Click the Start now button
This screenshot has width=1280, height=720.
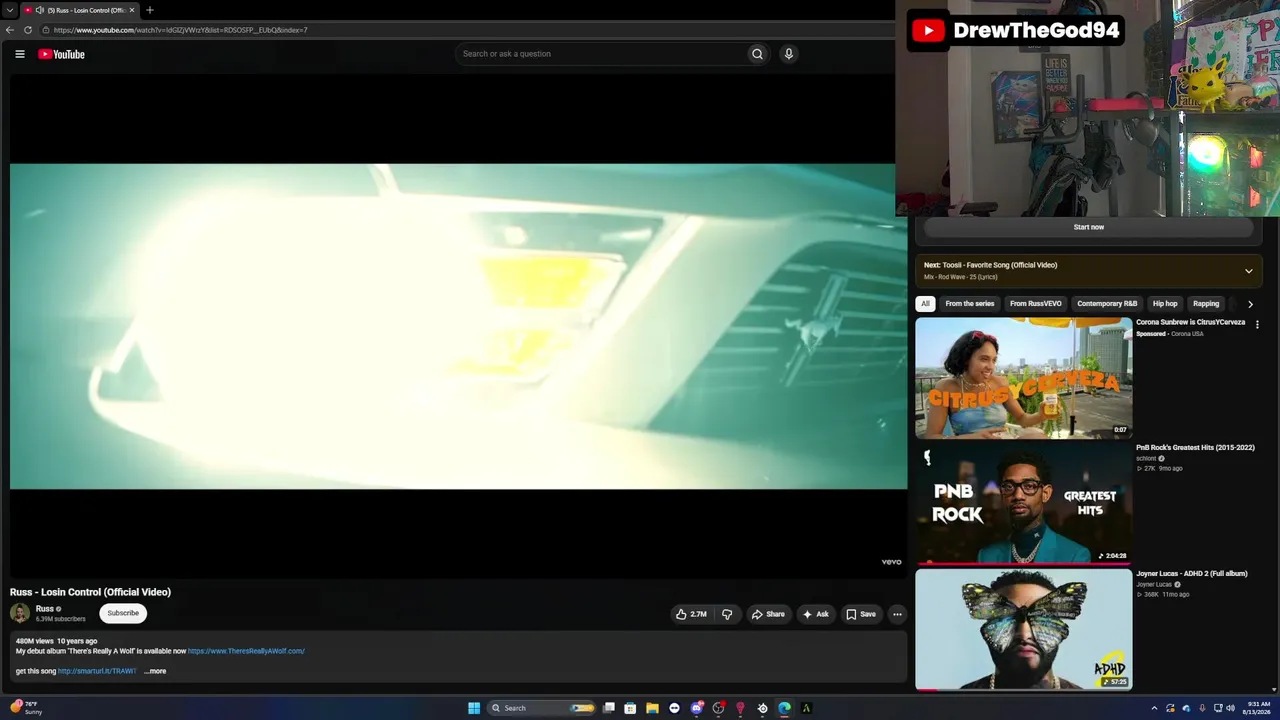[1088, 227]
